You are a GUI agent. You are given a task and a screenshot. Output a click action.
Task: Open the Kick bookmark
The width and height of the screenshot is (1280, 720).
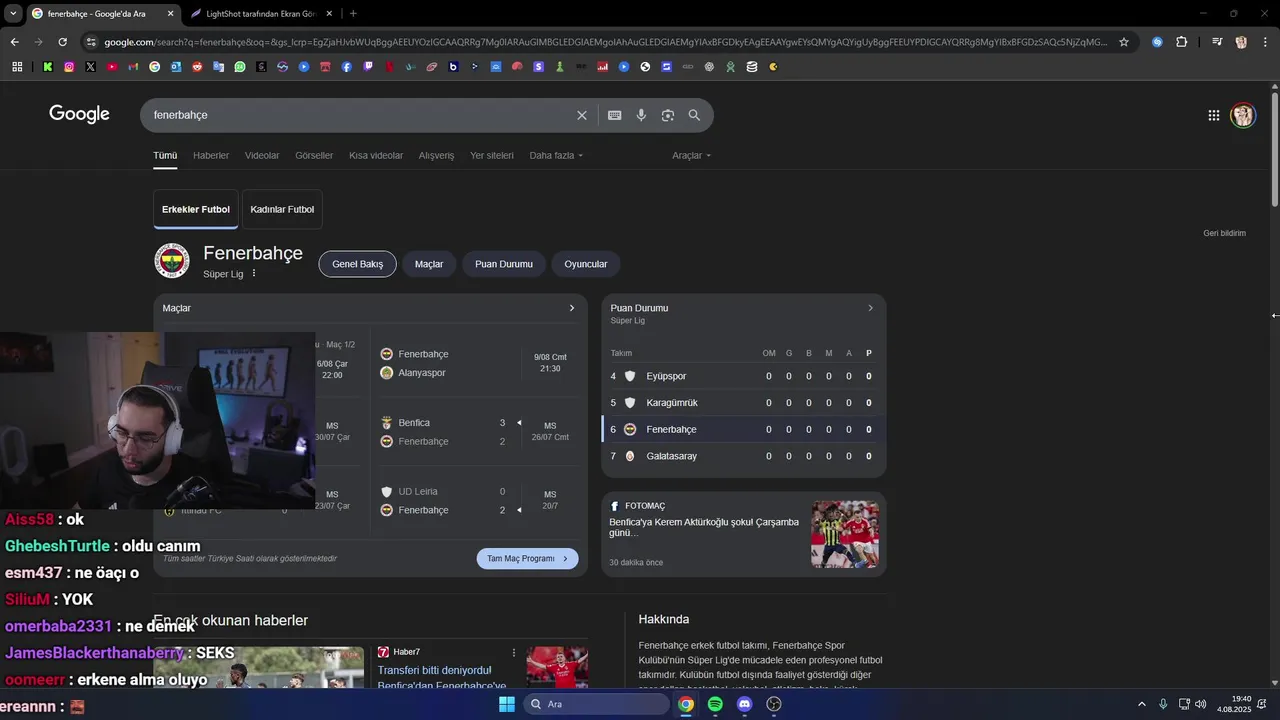click(x=48, y=67)
